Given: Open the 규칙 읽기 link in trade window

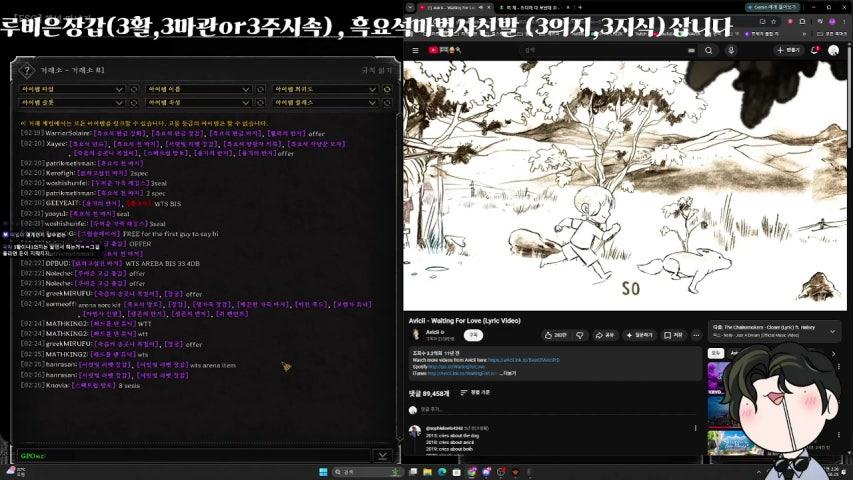Looking at the screenshot, I should (376, 70).
